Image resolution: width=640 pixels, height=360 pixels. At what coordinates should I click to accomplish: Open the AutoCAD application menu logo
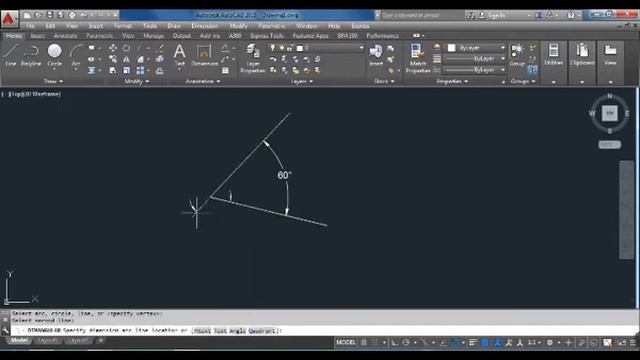9,19
